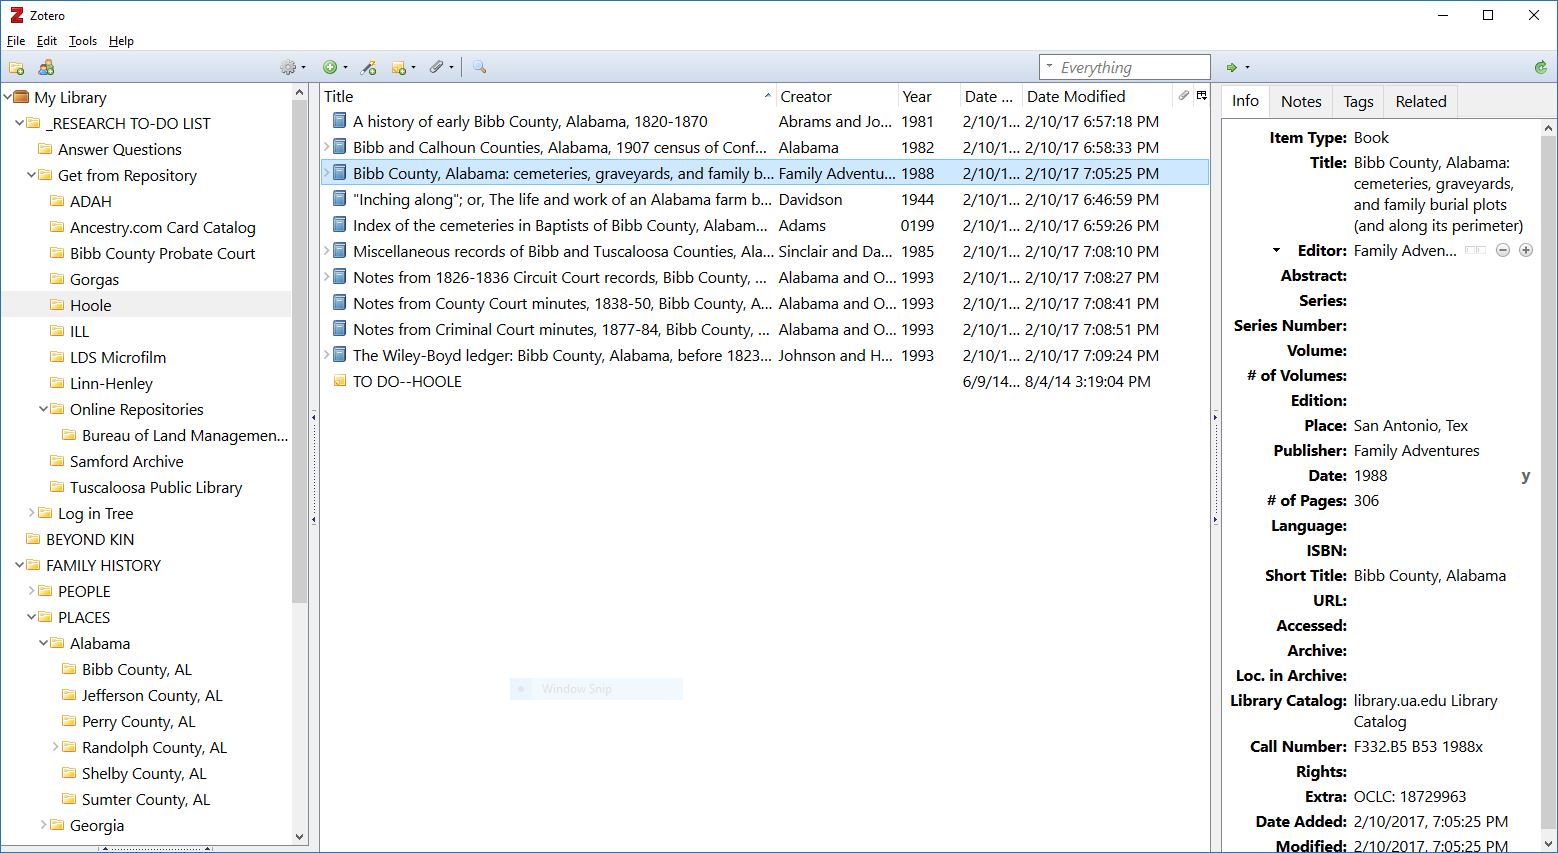
Task: Sort items by Creator column
Action: coord(836,96)
